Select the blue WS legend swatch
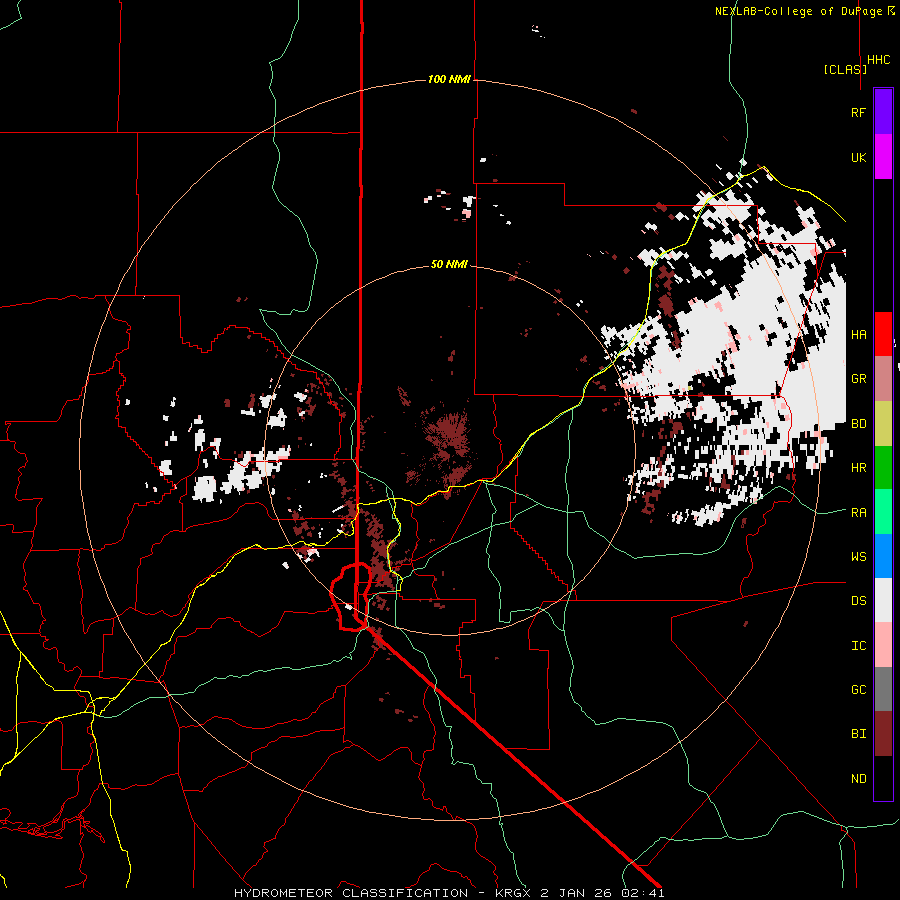 (883, 556)
